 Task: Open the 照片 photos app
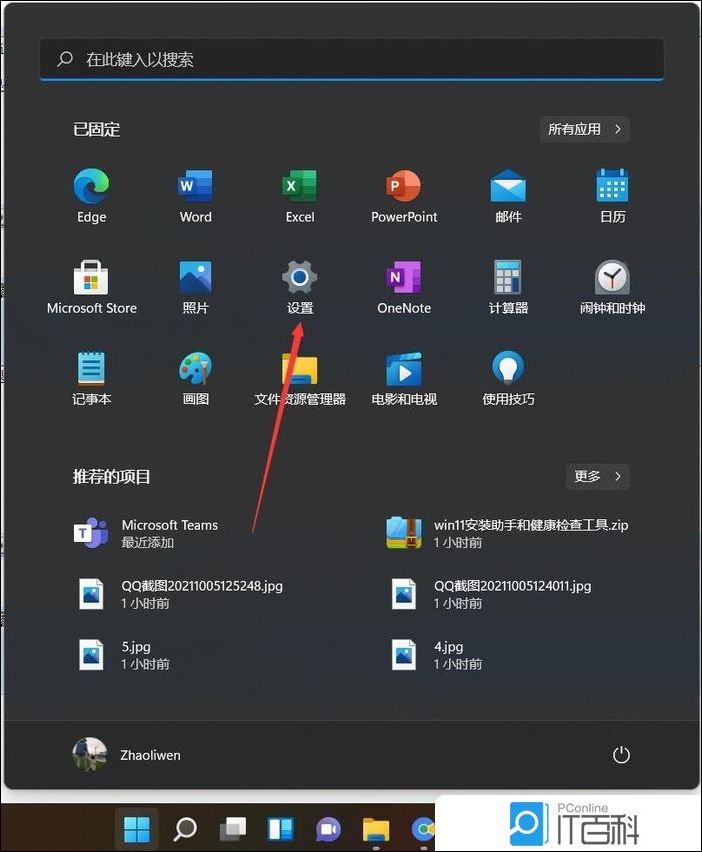tap(196, 287)
